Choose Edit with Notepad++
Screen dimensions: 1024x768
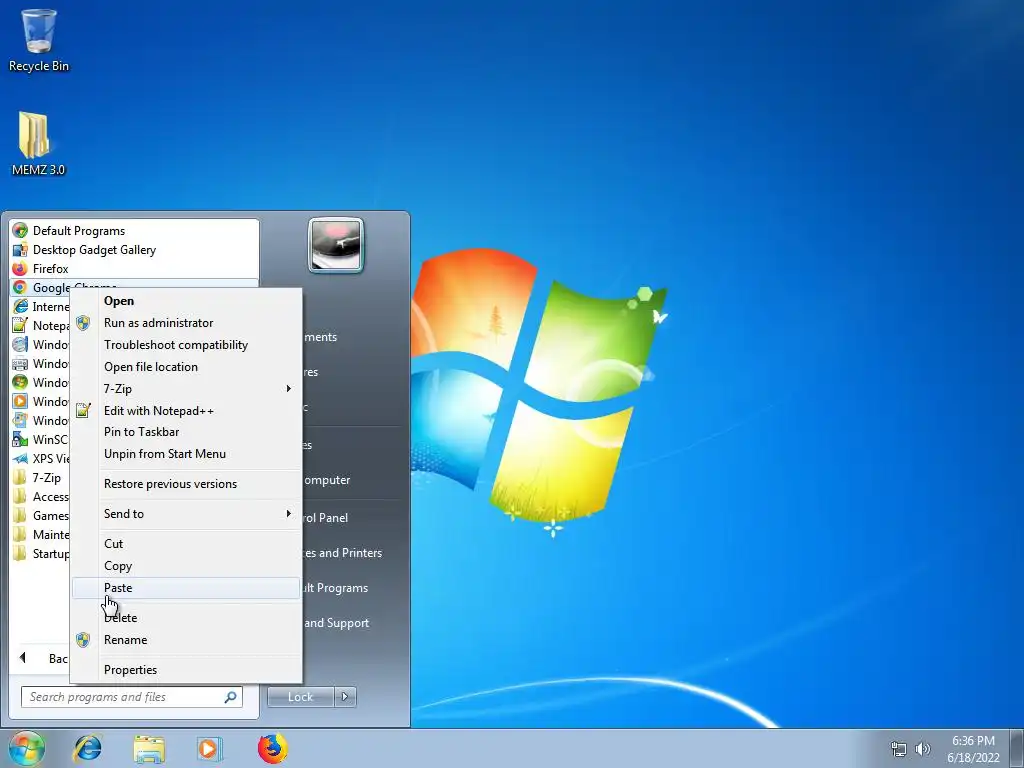185,411
